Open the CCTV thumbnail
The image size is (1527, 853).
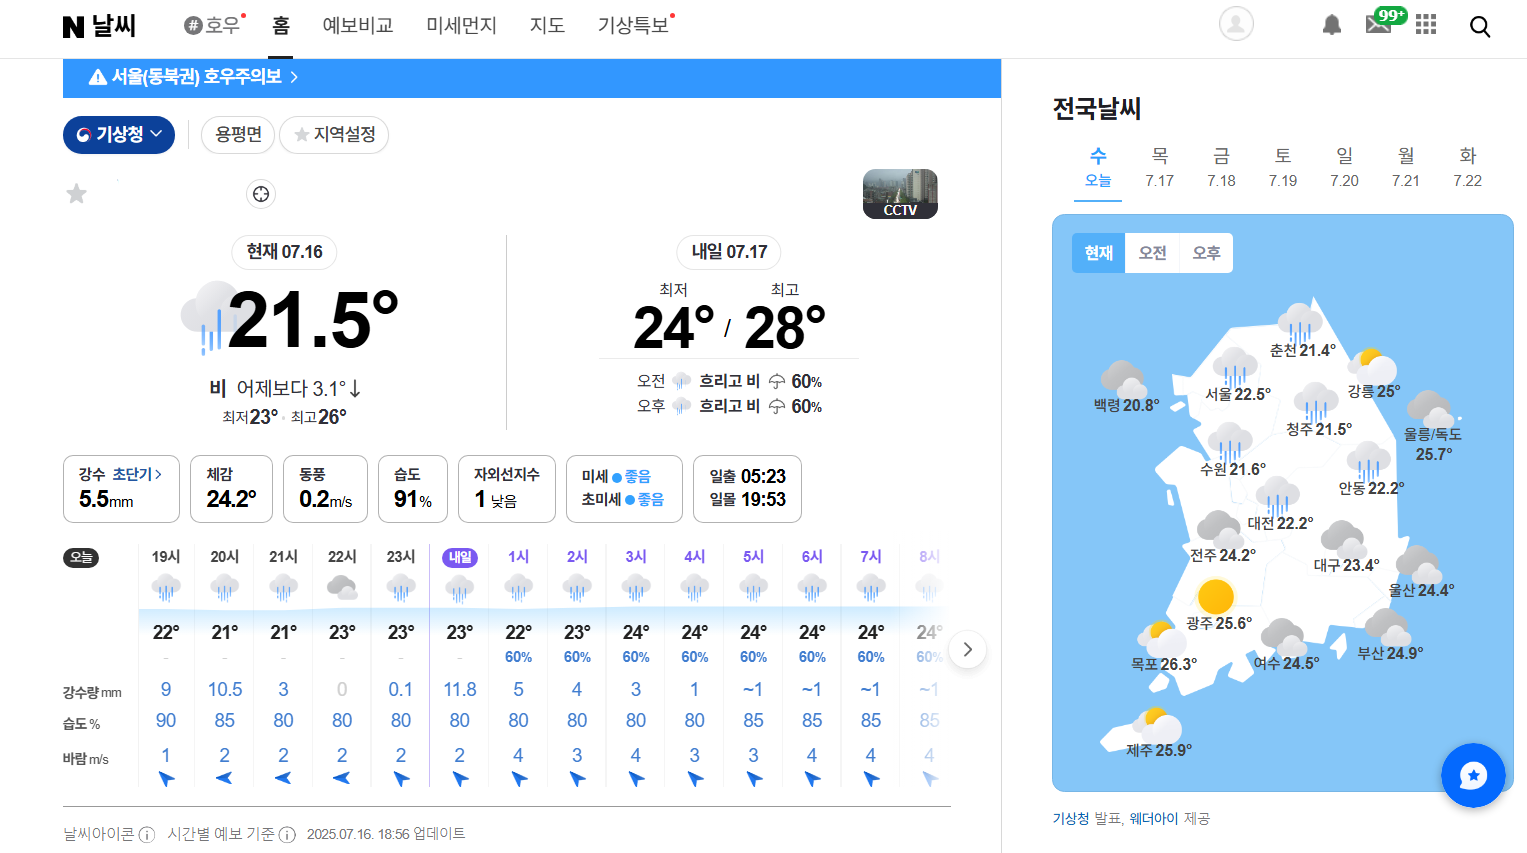899,194
